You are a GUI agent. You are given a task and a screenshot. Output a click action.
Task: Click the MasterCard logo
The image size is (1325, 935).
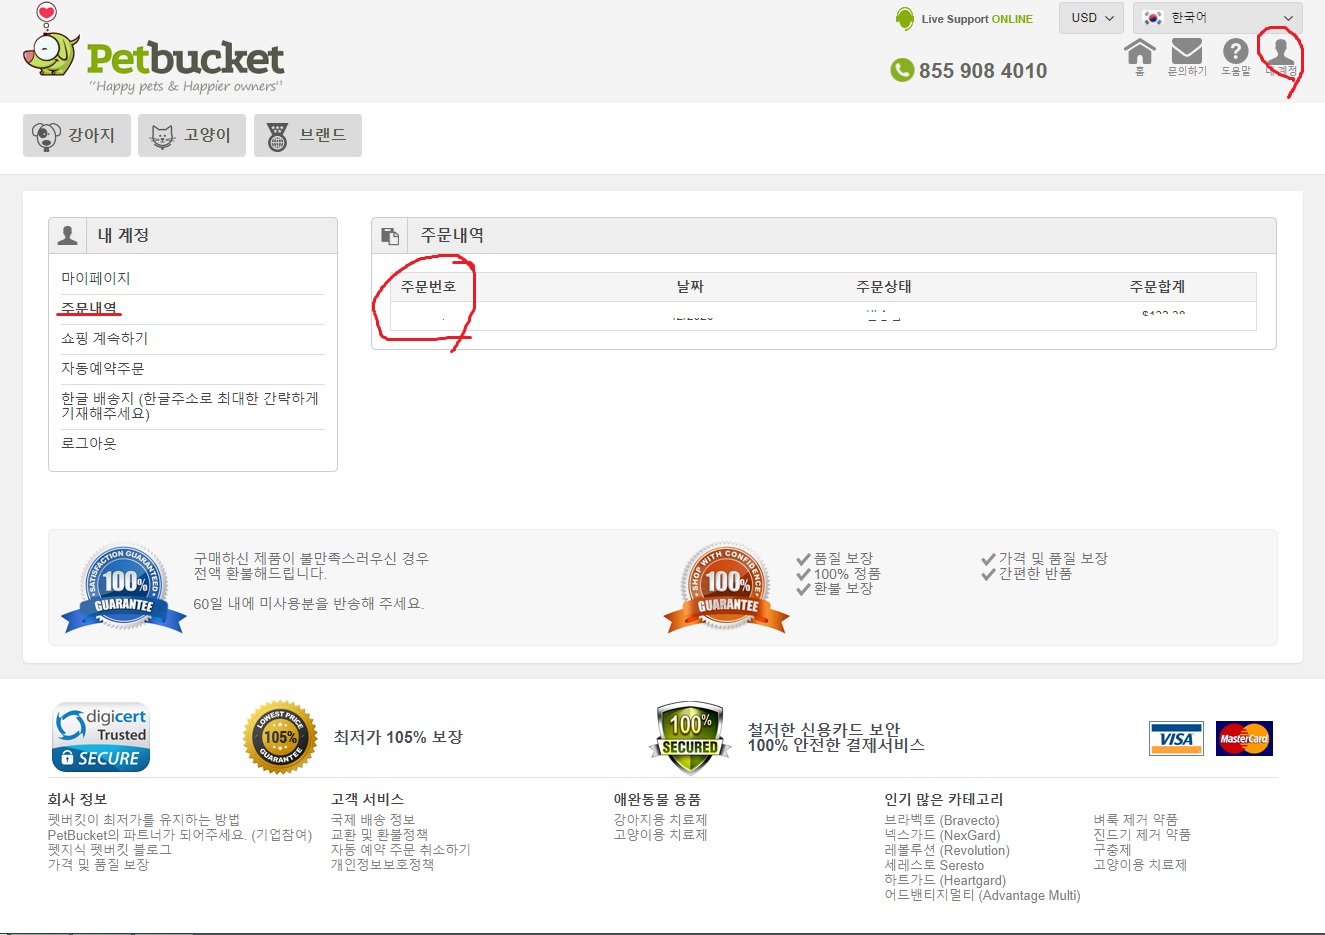click(x=1244, y=738)
